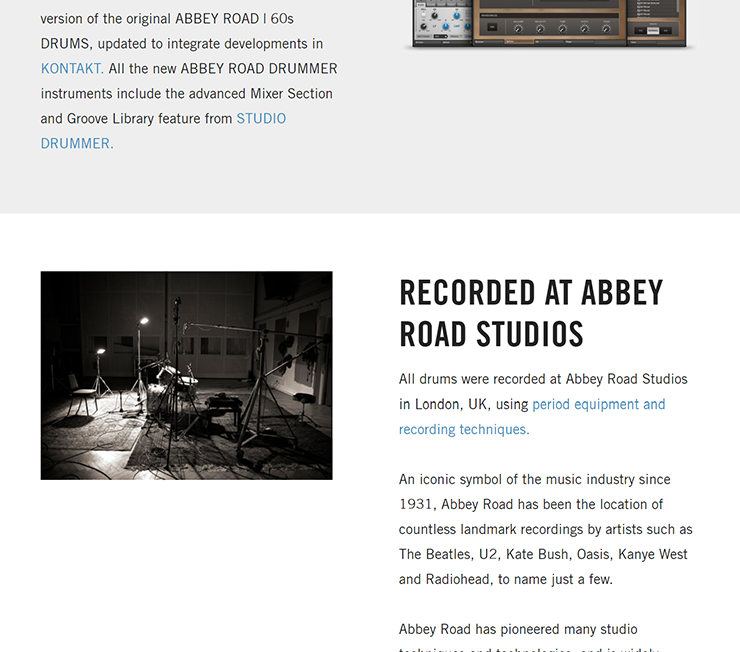This screenshot has height=652, width=740.
Task: Click the Abbey Road drummer instrument screenshot
Action: 549,24
